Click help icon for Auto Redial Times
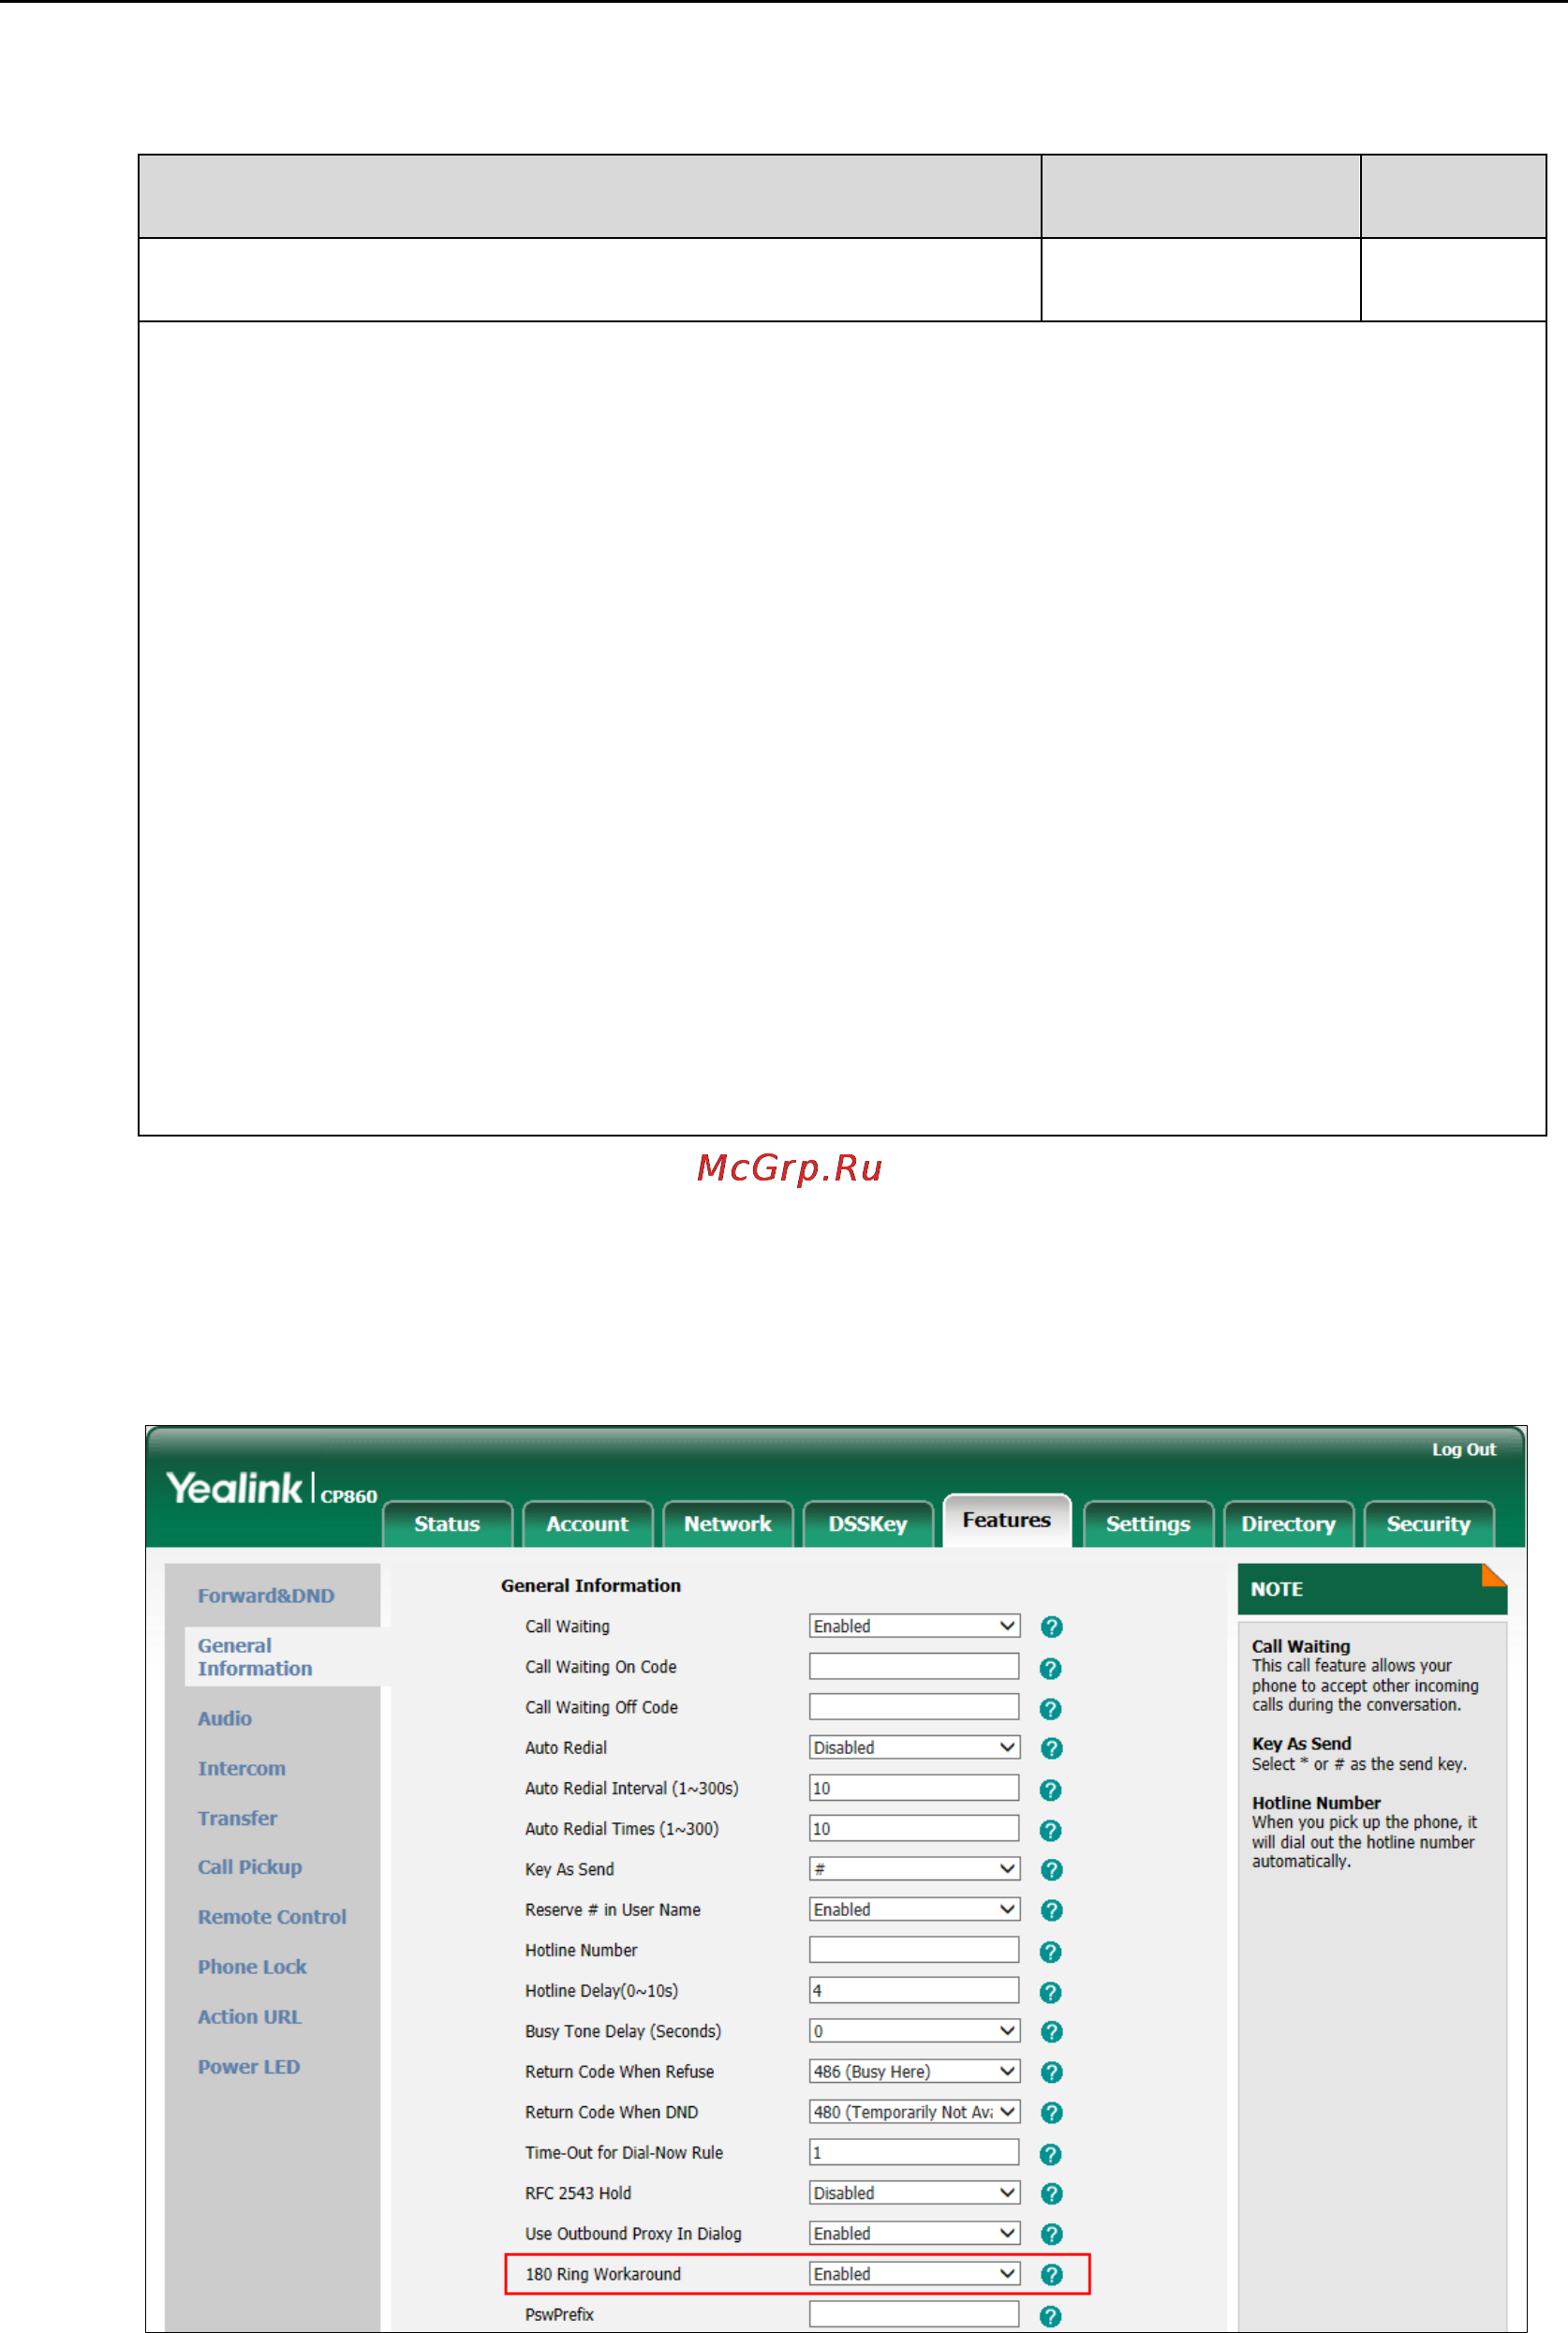This screenshot has width=1568, height=2333. coord(1051,1830)
